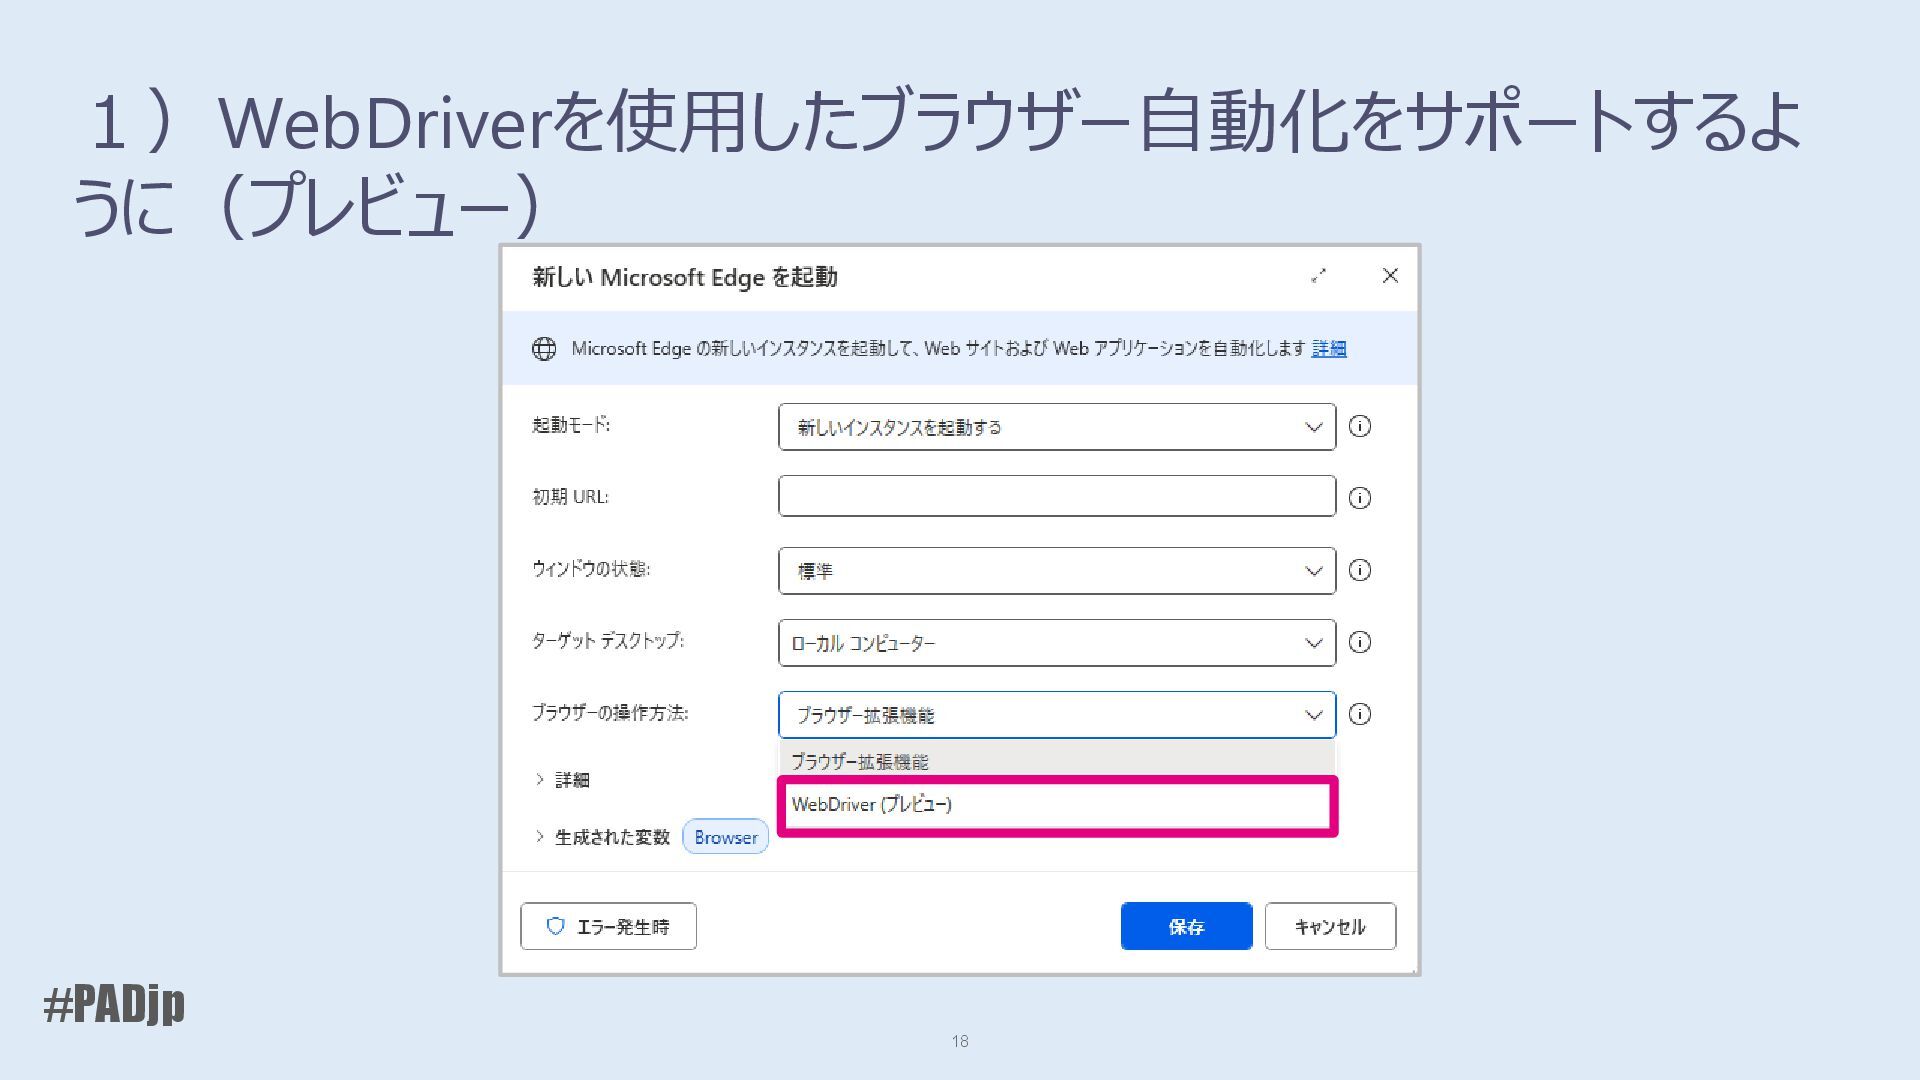
Task: Click info icon next to 起動モード
Action: [x=1359, y=426]
